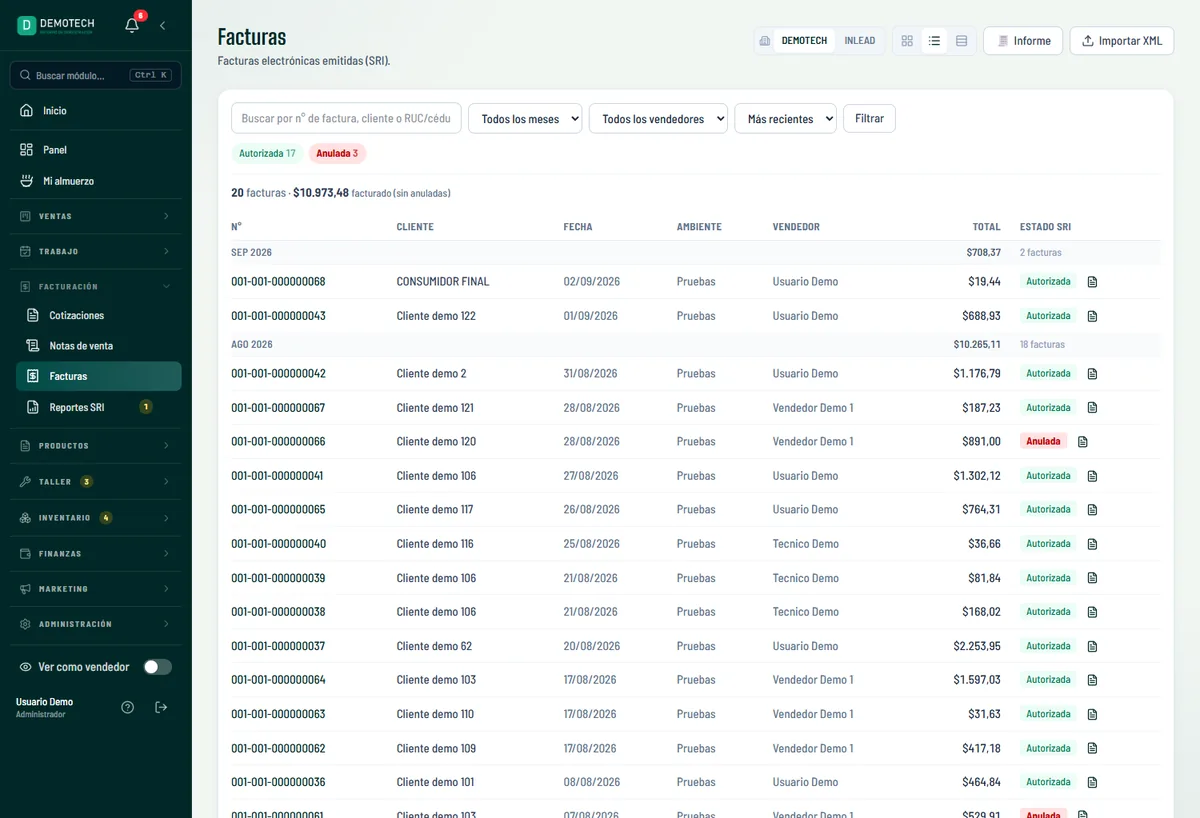This screenshot has height=818, width=1200.
Task: Click the invoice search input field
Action: click(x=346, y=118)
